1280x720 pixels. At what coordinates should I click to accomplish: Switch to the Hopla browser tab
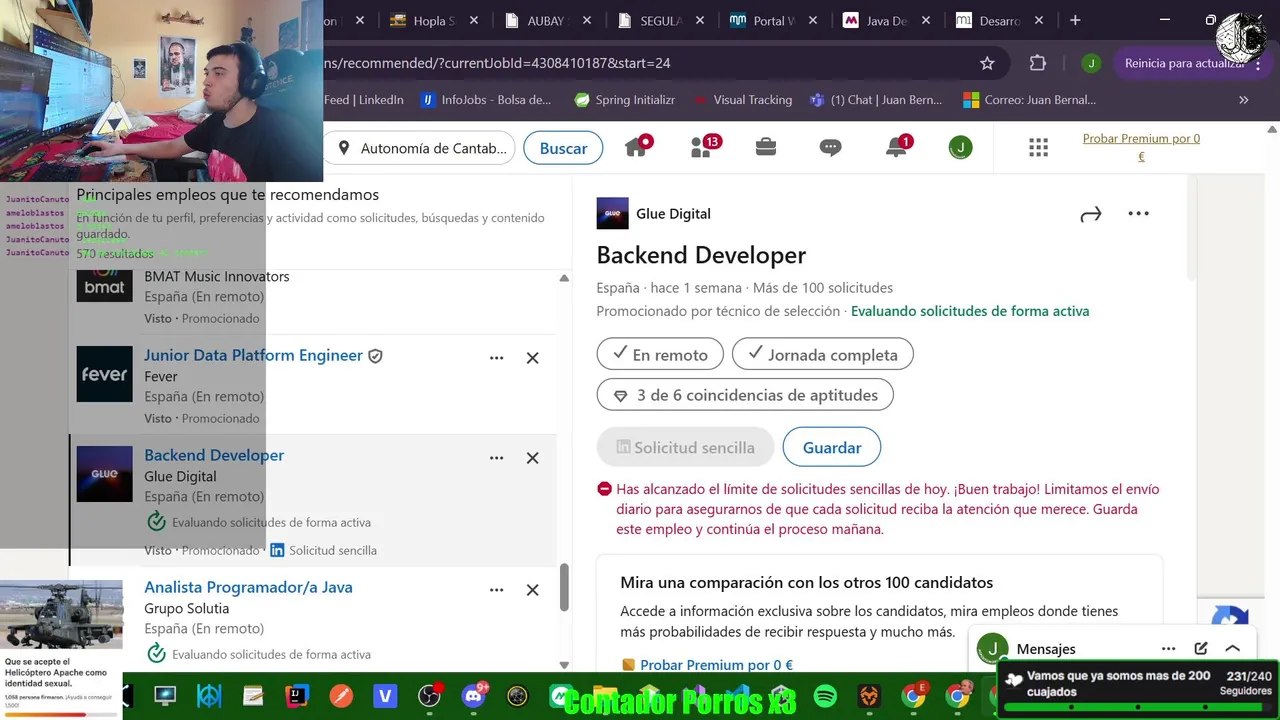point(434,20)
